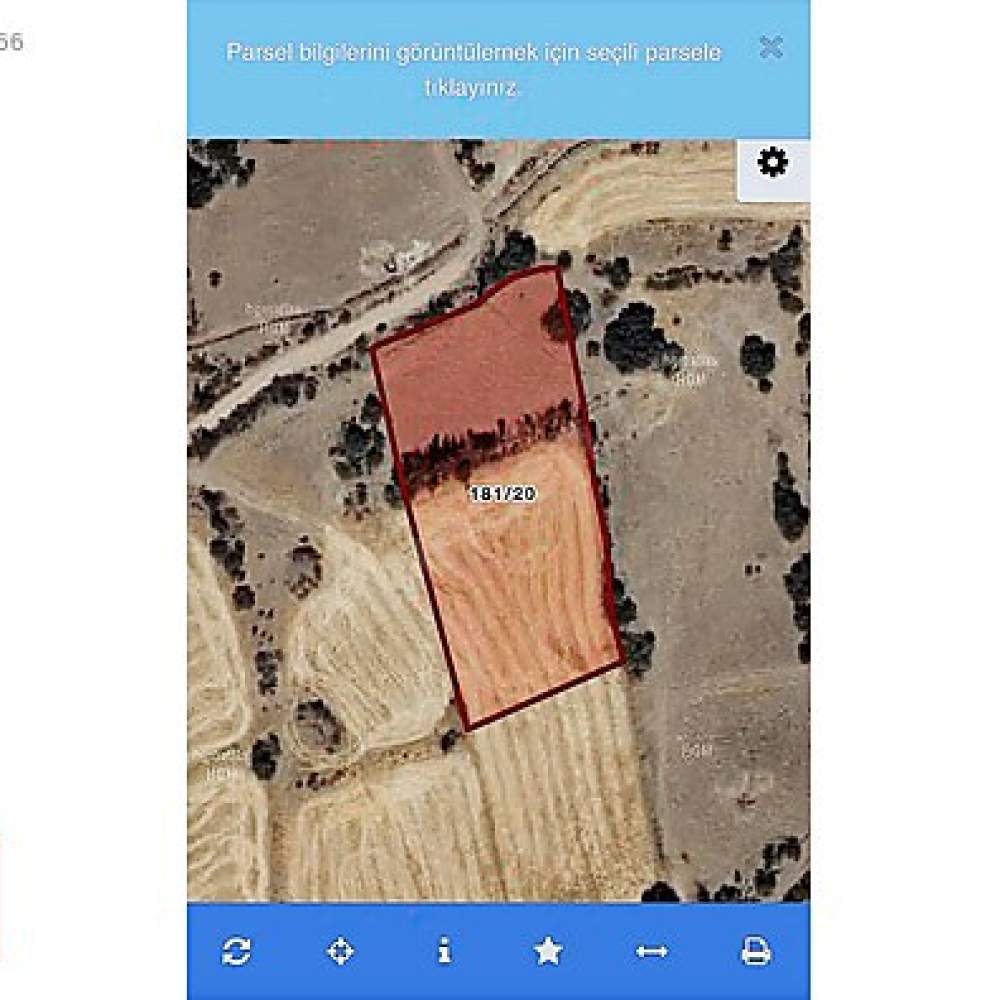Viewport: 1000px width, 1000px height.
Task: Add parcel to favorites via star icon
Action: 548,951
